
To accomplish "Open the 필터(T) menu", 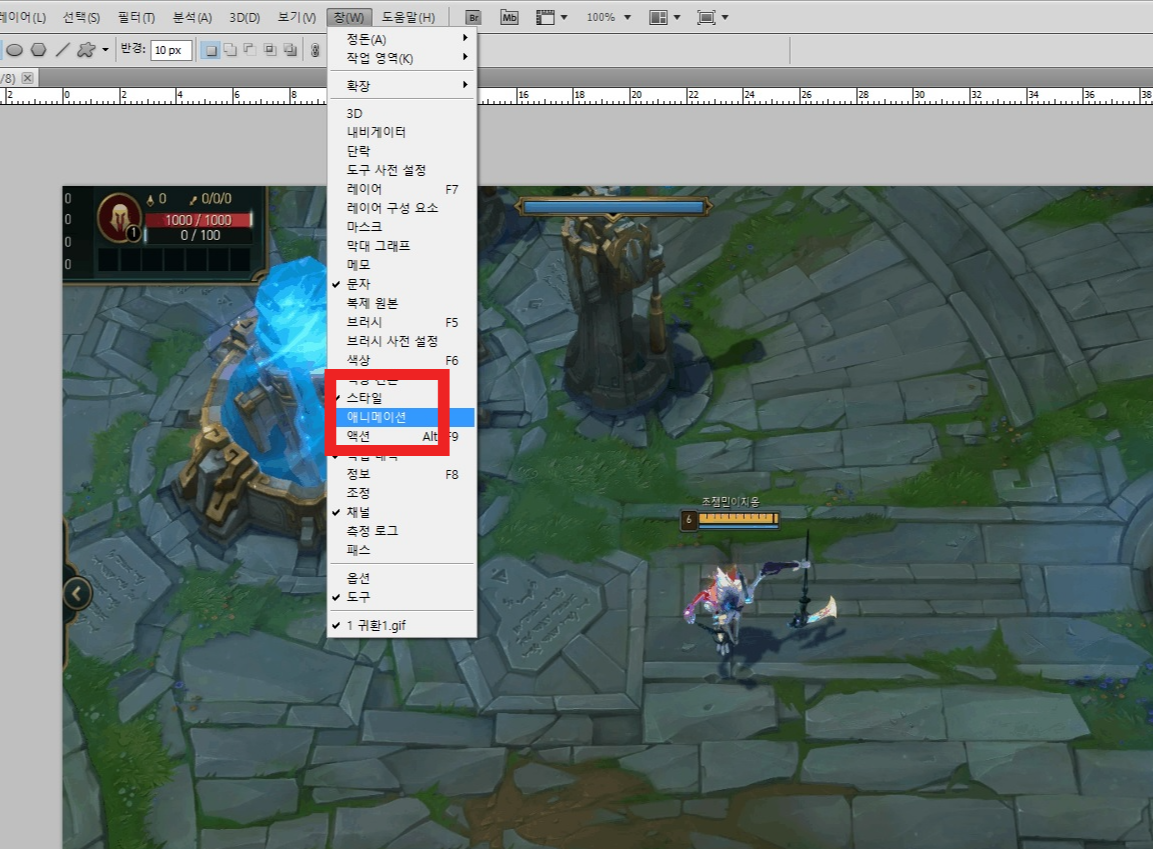I will (136, 17).
